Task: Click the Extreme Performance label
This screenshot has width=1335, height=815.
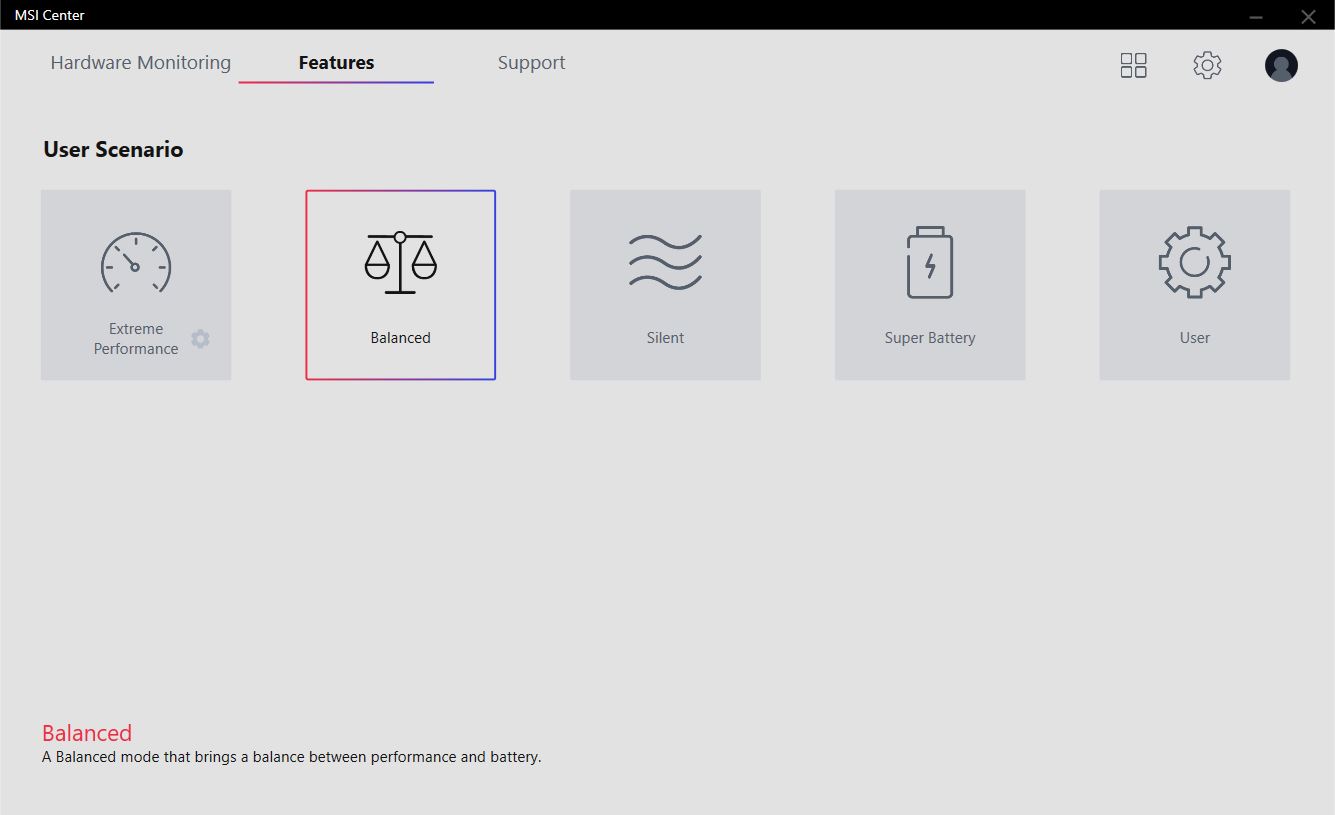Action: click(136, 339)
